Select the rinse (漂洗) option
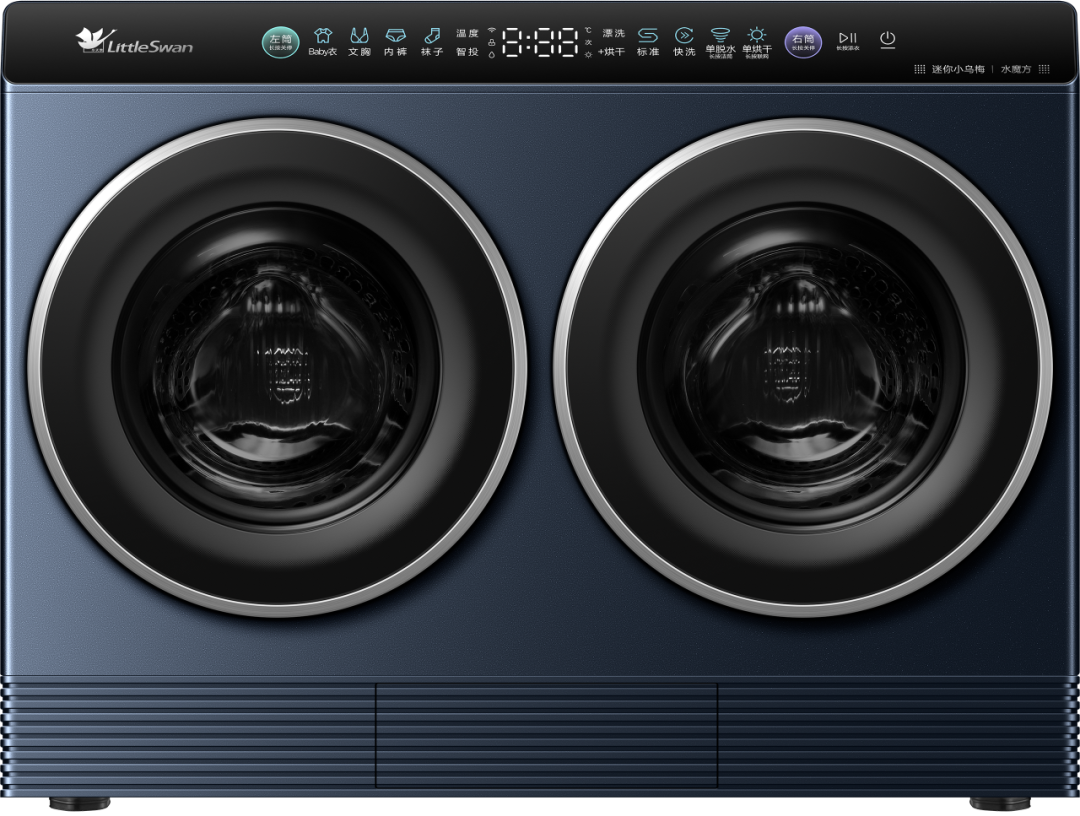Image resolution: width=1080 pixels, height=816 pixels. (613, 33)
